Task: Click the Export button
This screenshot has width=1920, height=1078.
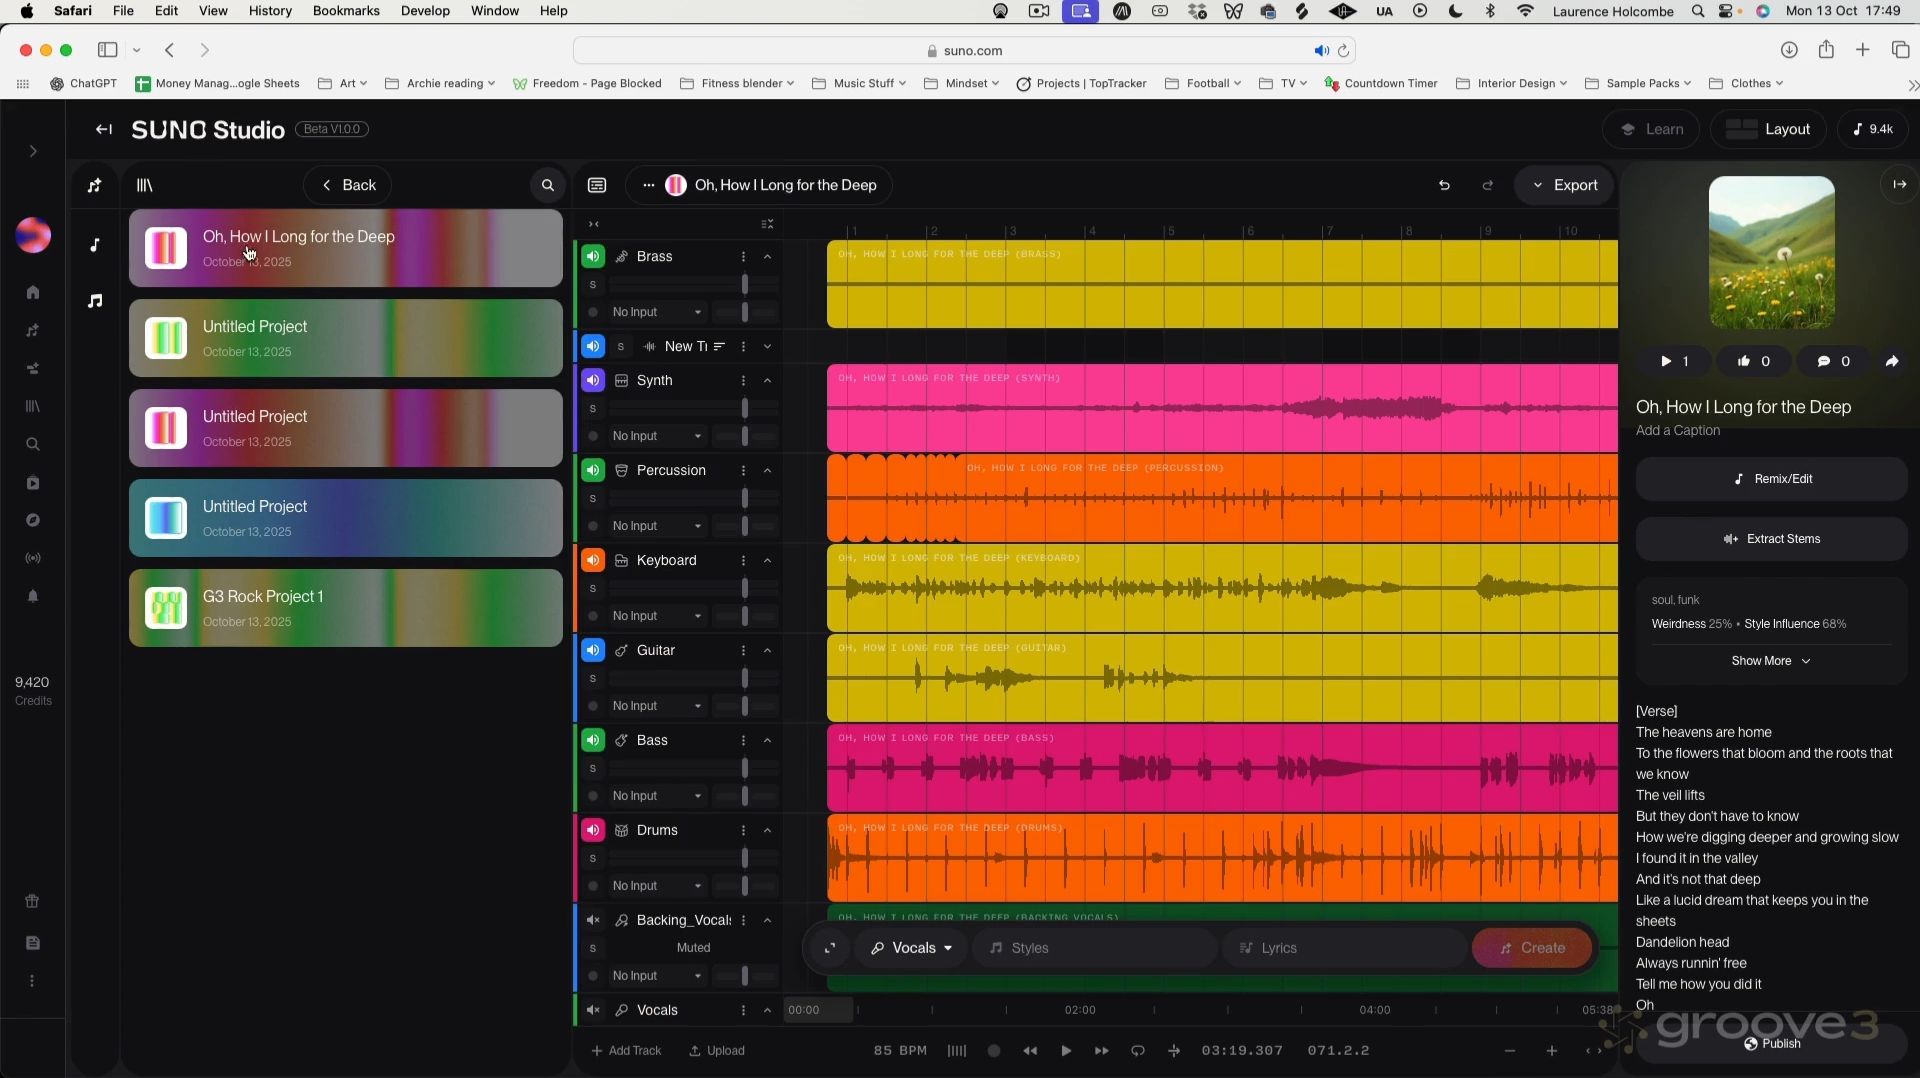Action: (1565, 185)
